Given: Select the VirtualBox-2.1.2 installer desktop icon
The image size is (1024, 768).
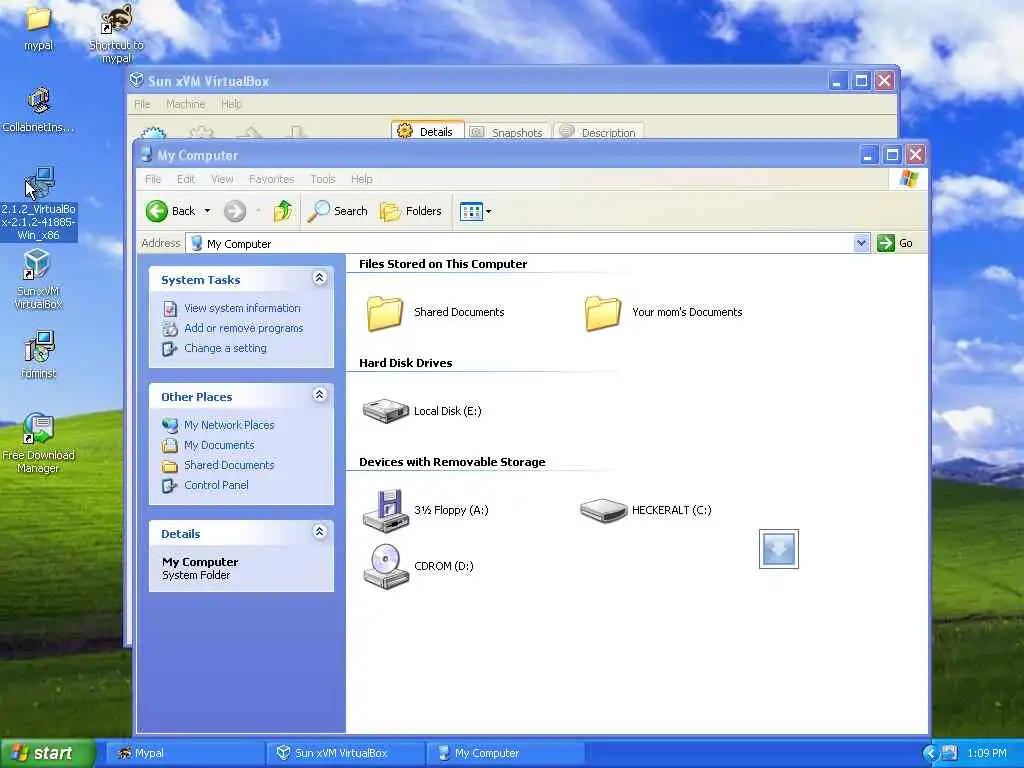Looking at the screenshot, I should (x=39, y=204).
